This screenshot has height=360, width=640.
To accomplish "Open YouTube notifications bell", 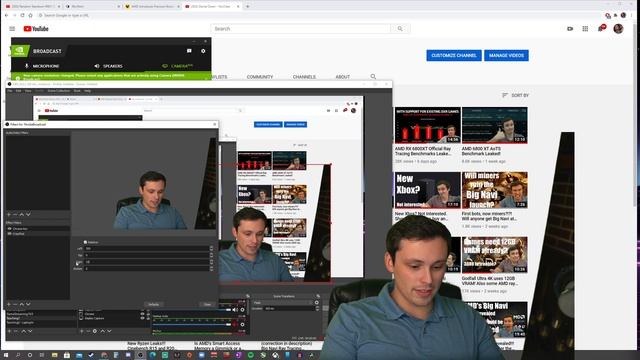I will [600, 29].
